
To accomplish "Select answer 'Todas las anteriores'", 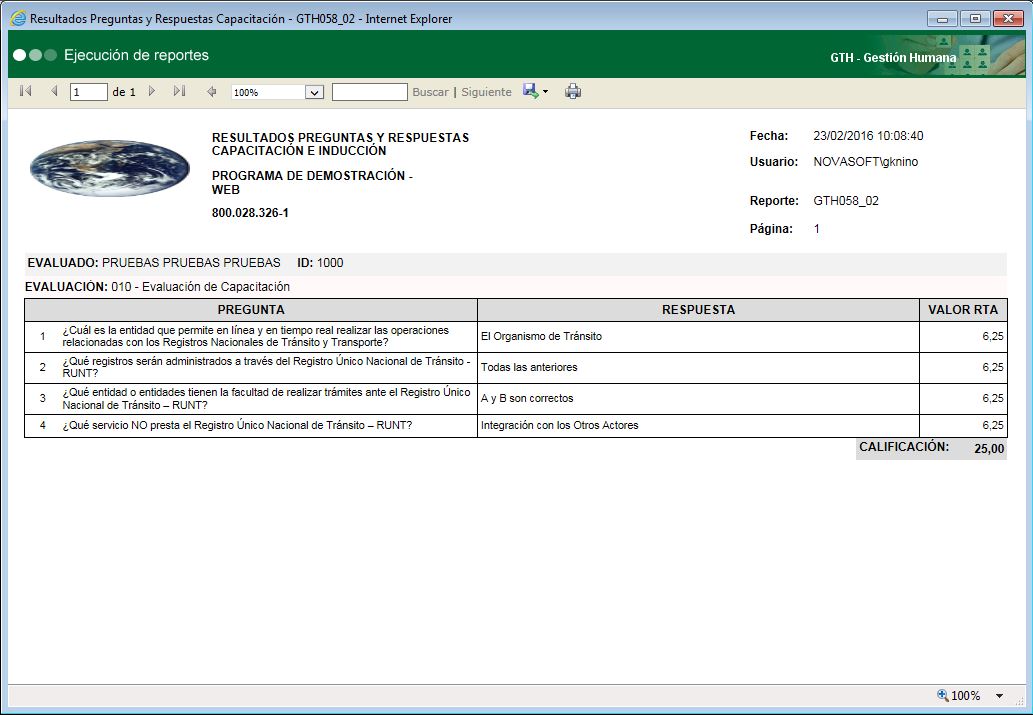I will (529, 367).
